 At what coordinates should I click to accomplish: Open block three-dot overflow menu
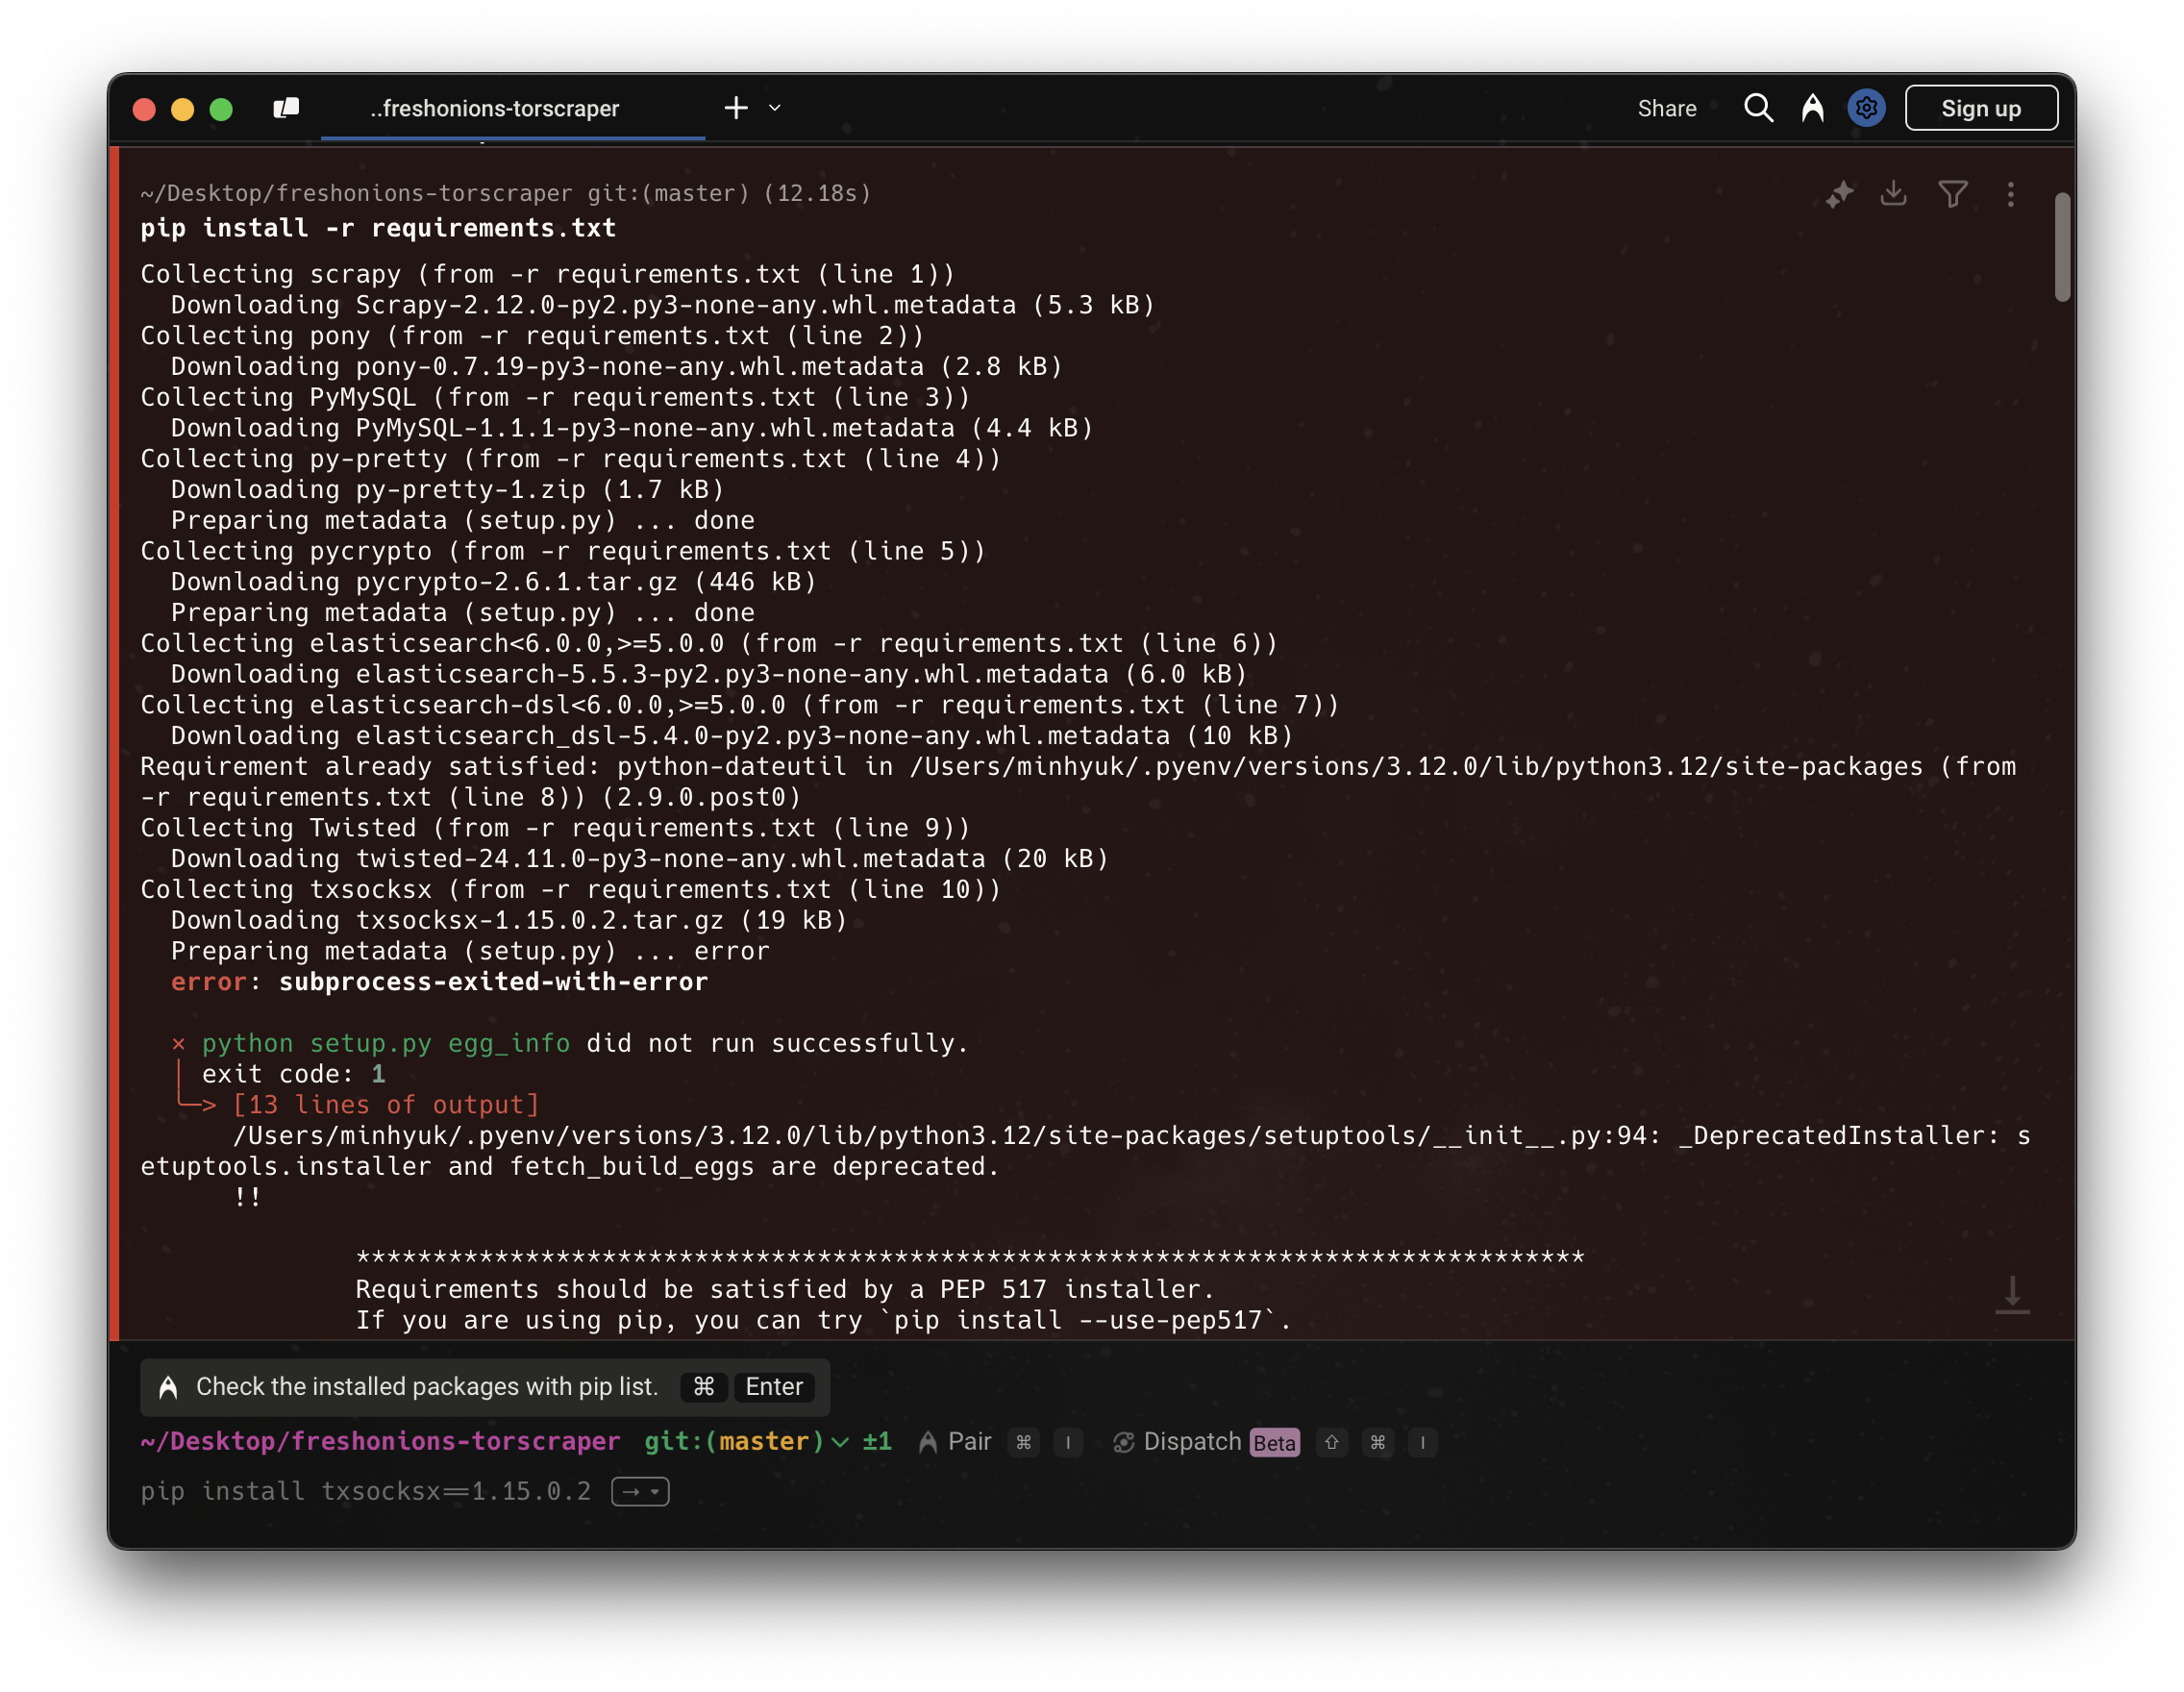tap(2010, 194)
